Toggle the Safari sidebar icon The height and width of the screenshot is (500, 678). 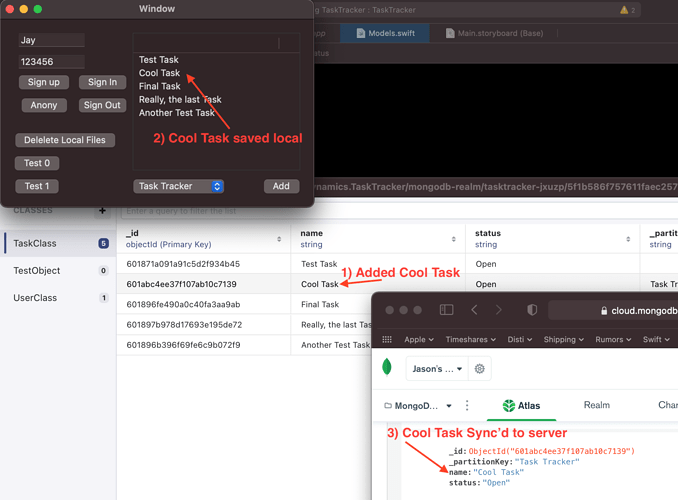[x=447, y=310]
